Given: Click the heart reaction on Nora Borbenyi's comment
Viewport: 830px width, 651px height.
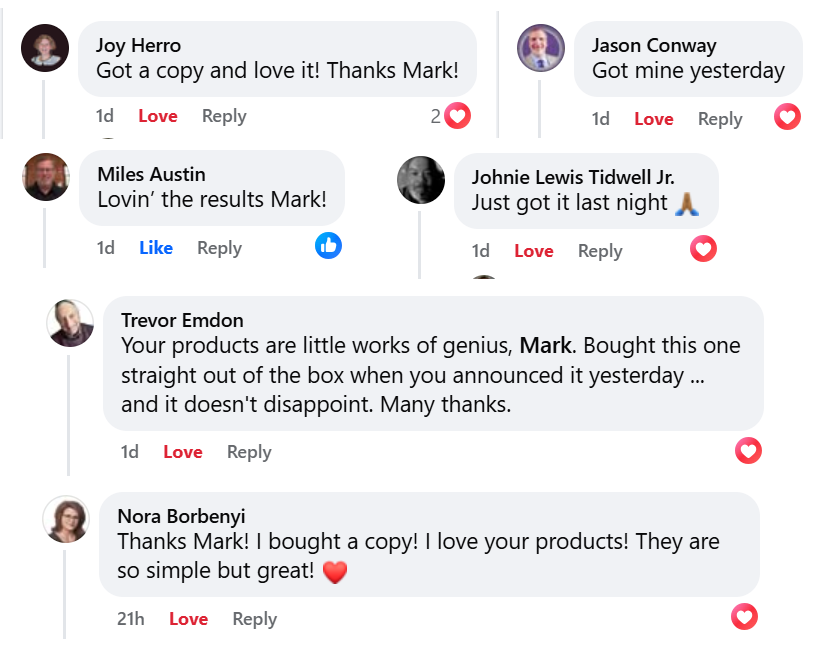Looking at the screenshot, I should point(744,616).
